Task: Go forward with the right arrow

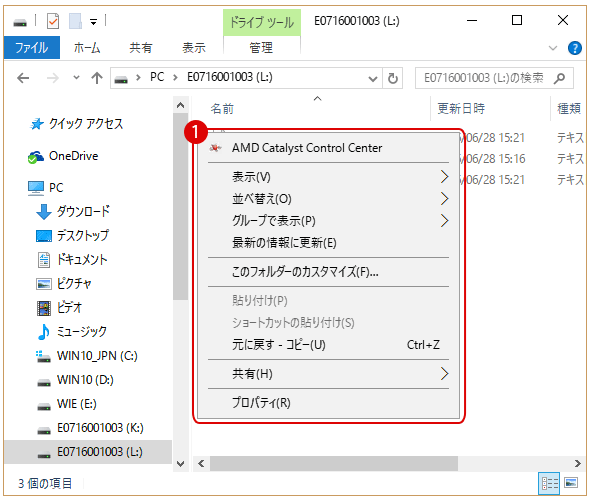Action: pyautogui.click(x=53, y=78)
